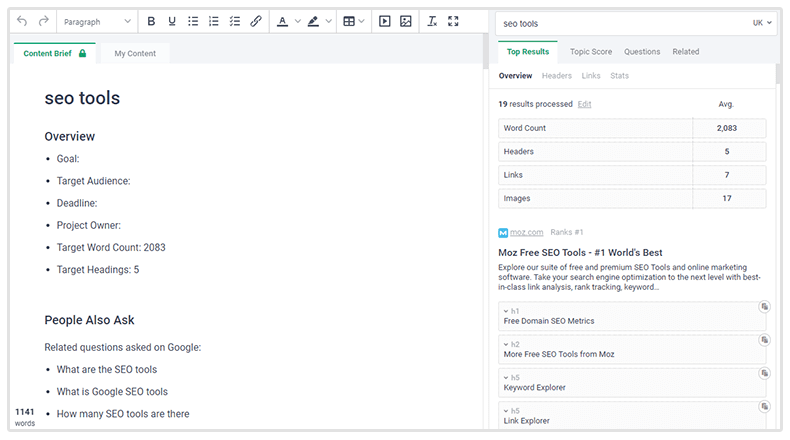Viewport: 790px width, 440px height.
Task: Insert a numbered list
Action: pos(213,21)
